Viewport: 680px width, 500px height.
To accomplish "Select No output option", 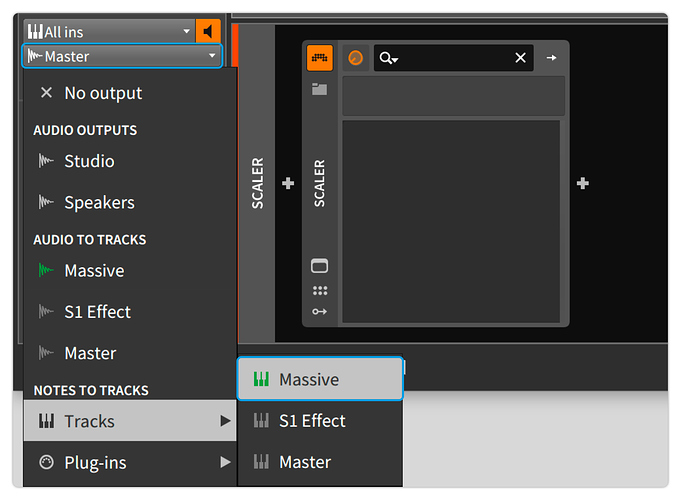I will pyautogui.click(x=130, y=93).
